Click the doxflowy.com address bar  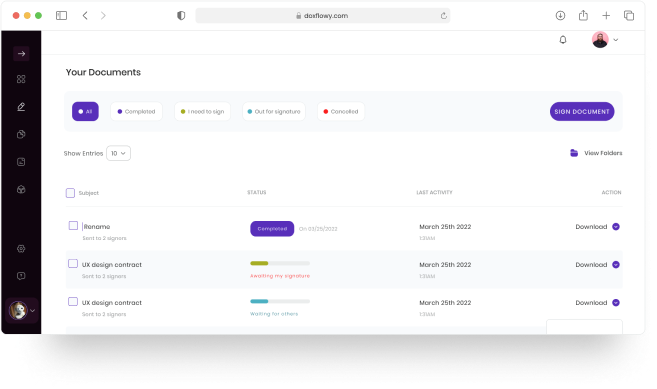pyautogui.click(x=323, y=16)
